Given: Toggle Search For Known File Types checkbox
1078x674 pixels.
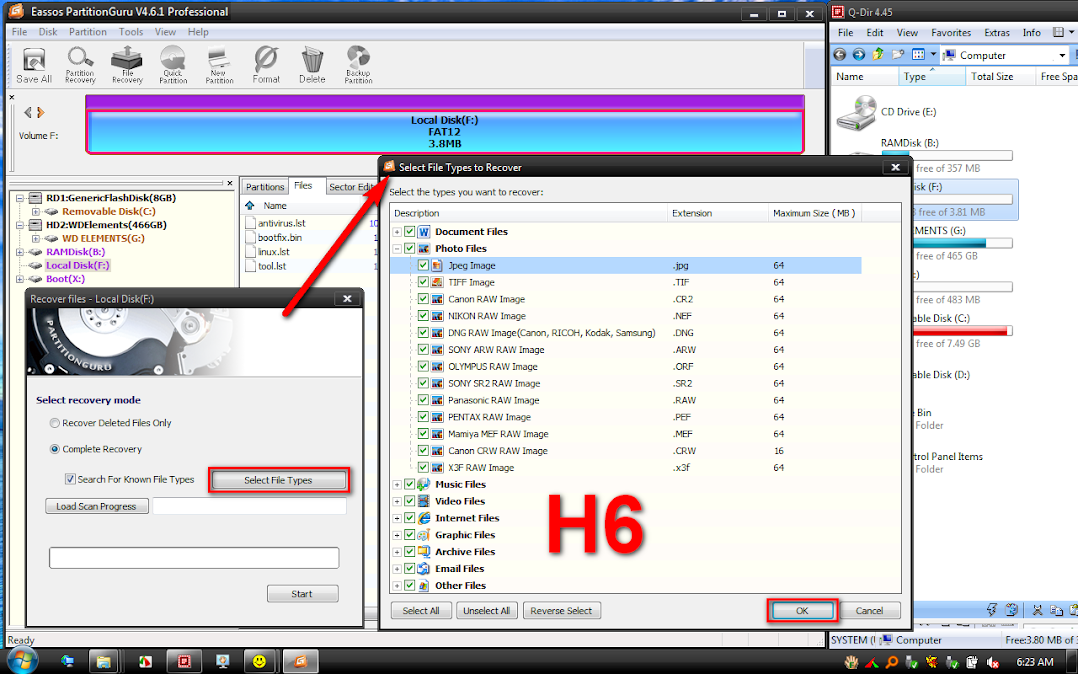Looking at the screenshot, I should pos(69,479).
